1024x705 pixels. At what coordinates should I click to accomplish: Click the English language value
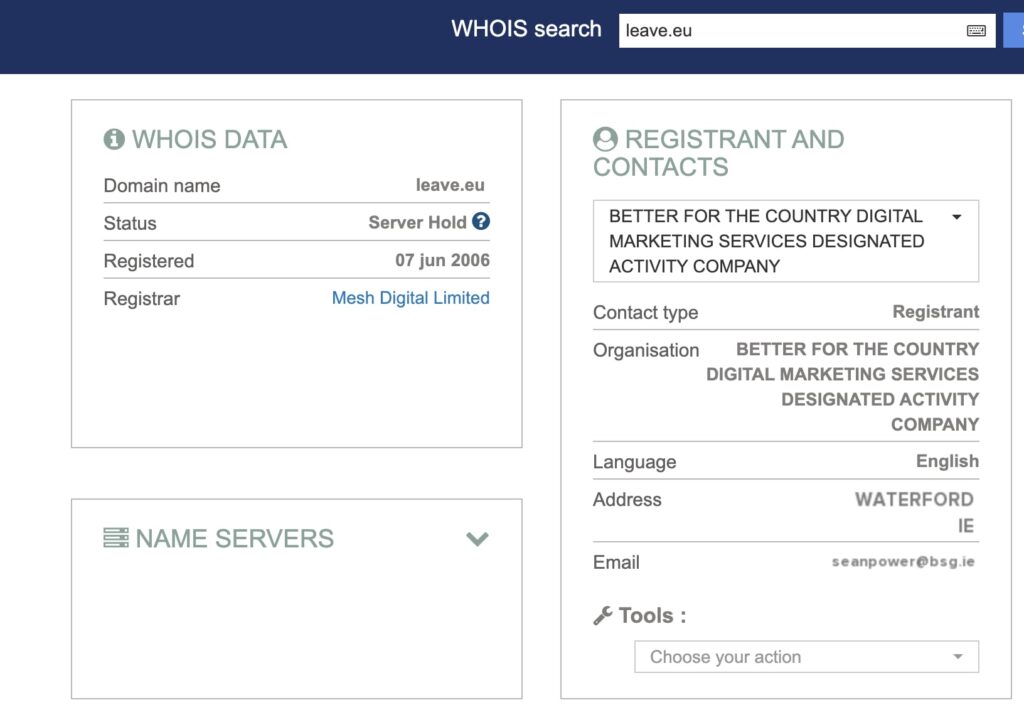point(947,461)
